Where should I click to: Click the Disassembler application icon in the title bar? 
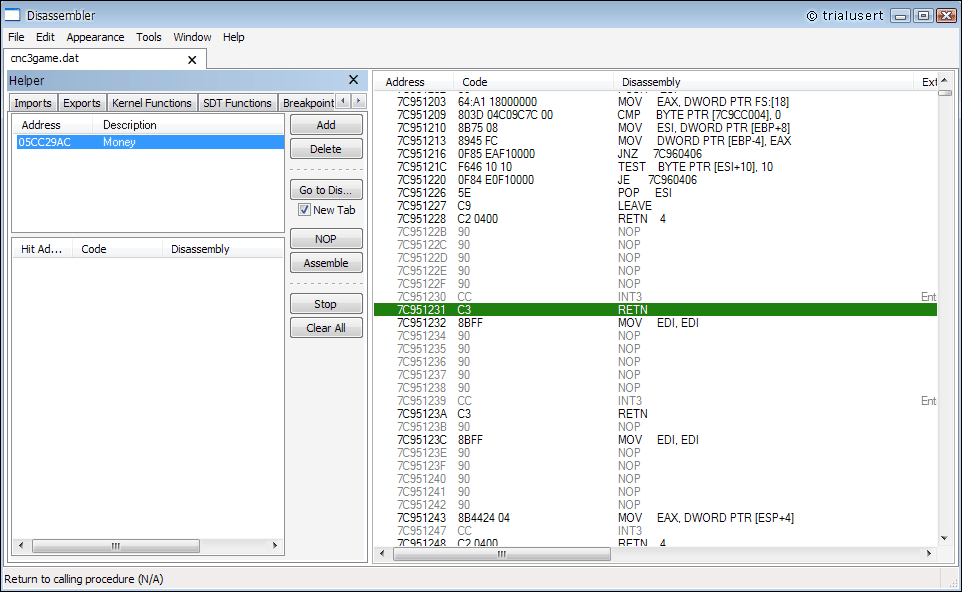click(x=13, y=15)
